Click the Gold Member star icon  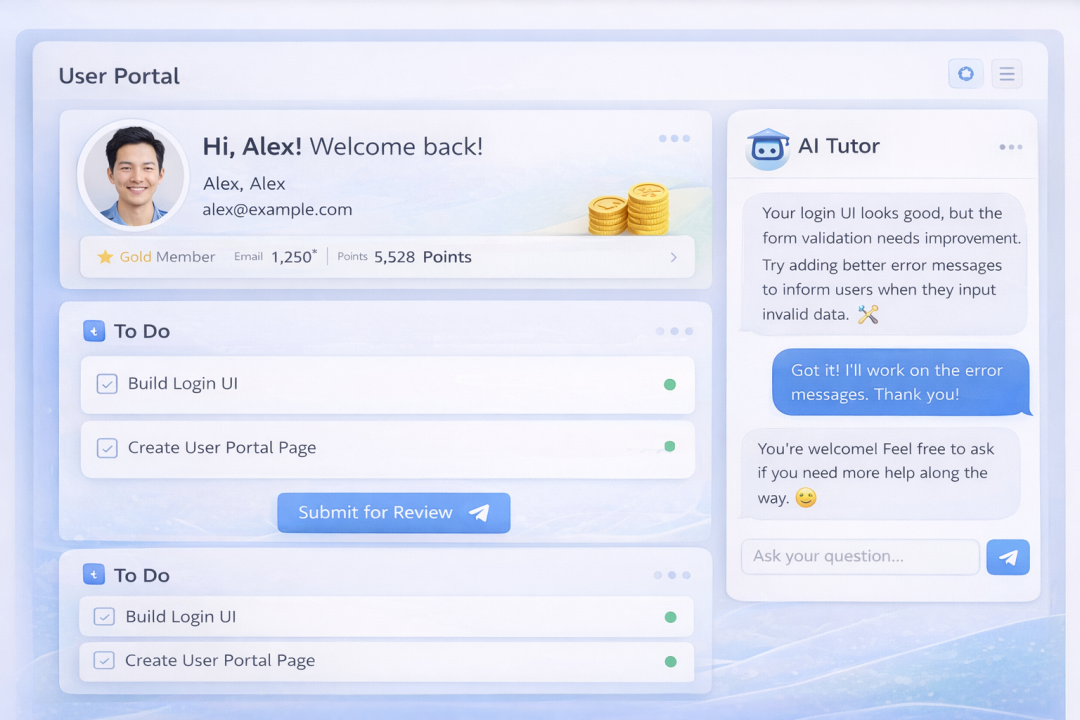point(105,257)
